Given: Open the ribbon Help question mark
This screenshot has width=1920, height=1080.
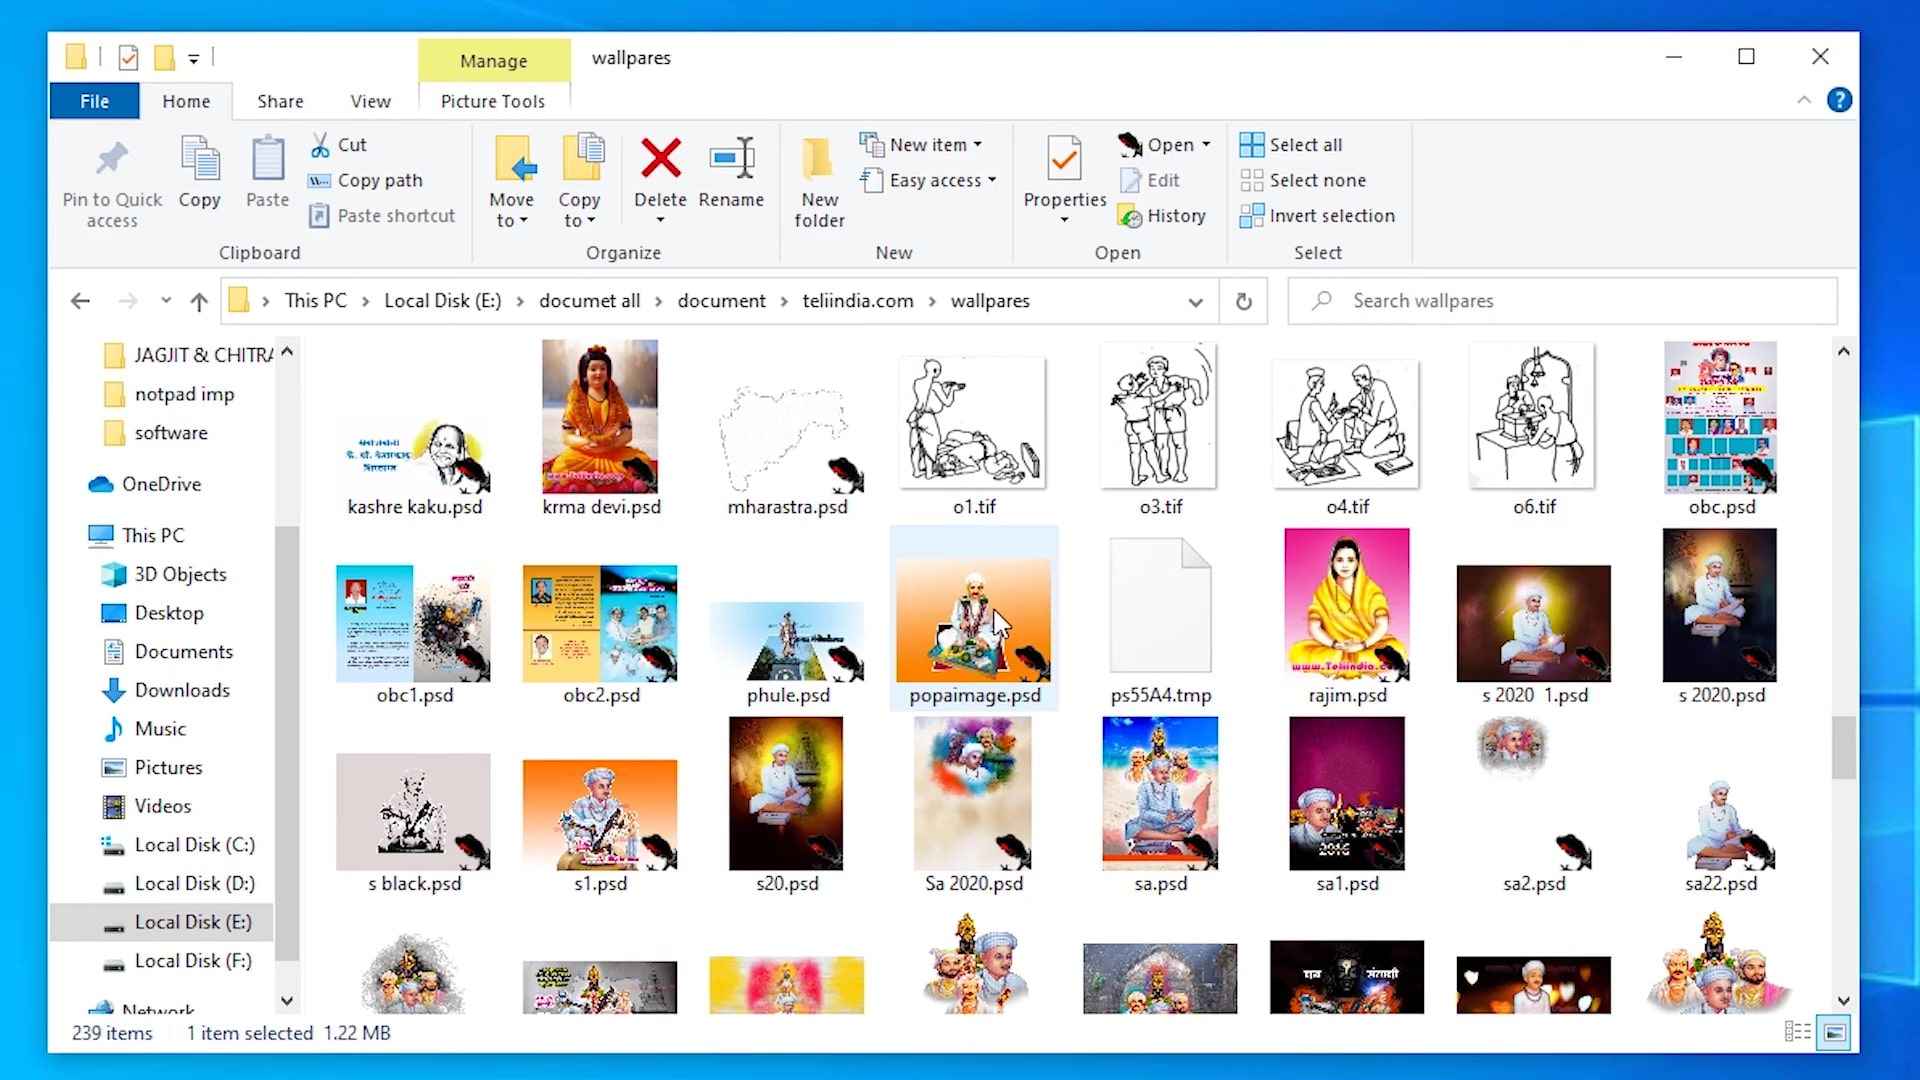Looking at the screenshot, I should 1839,100.
